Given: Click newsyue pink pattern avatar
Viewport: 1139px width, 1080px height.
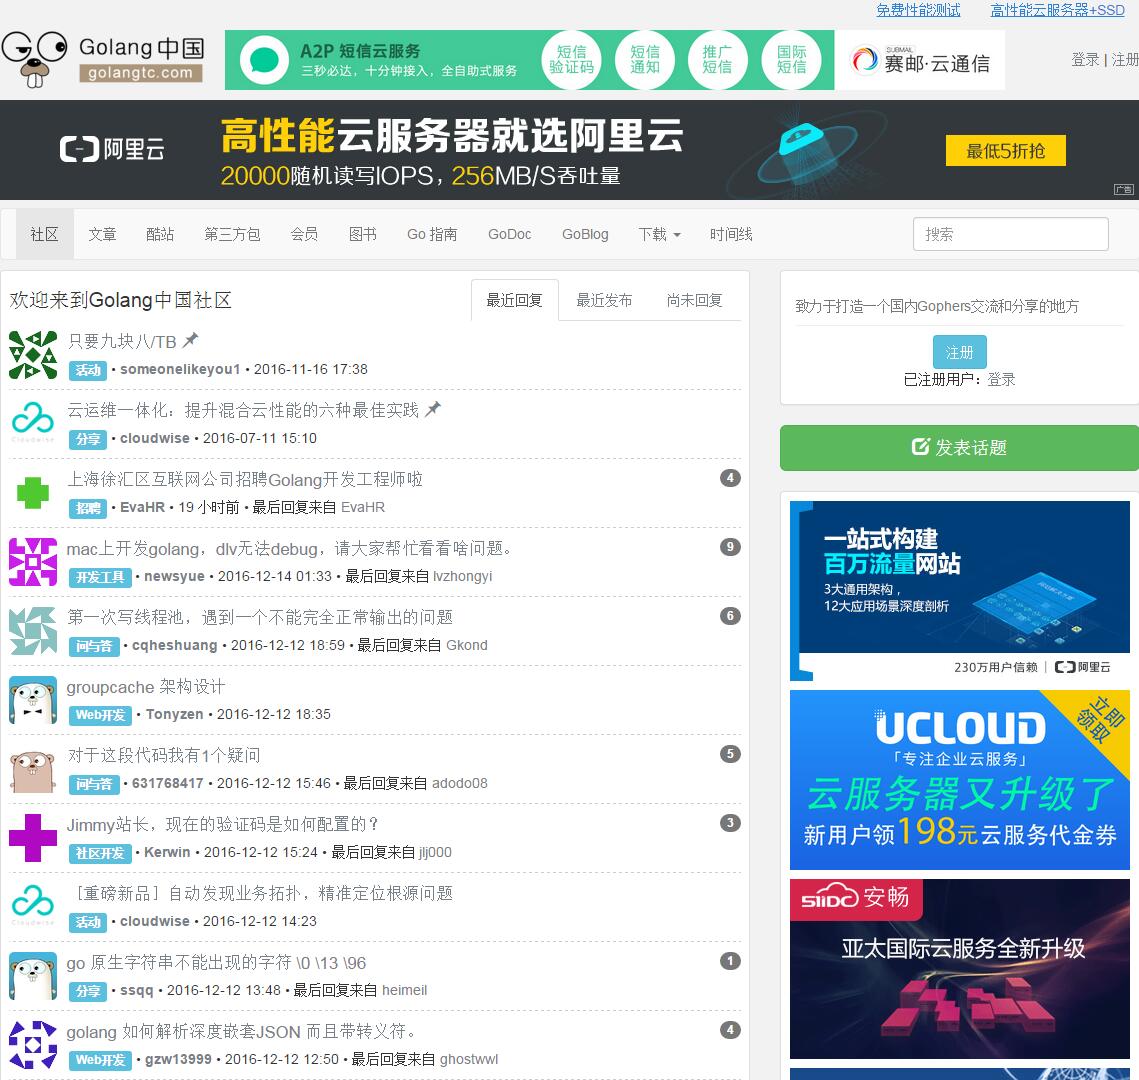Looking at the screenshot, I should [33, 562].
